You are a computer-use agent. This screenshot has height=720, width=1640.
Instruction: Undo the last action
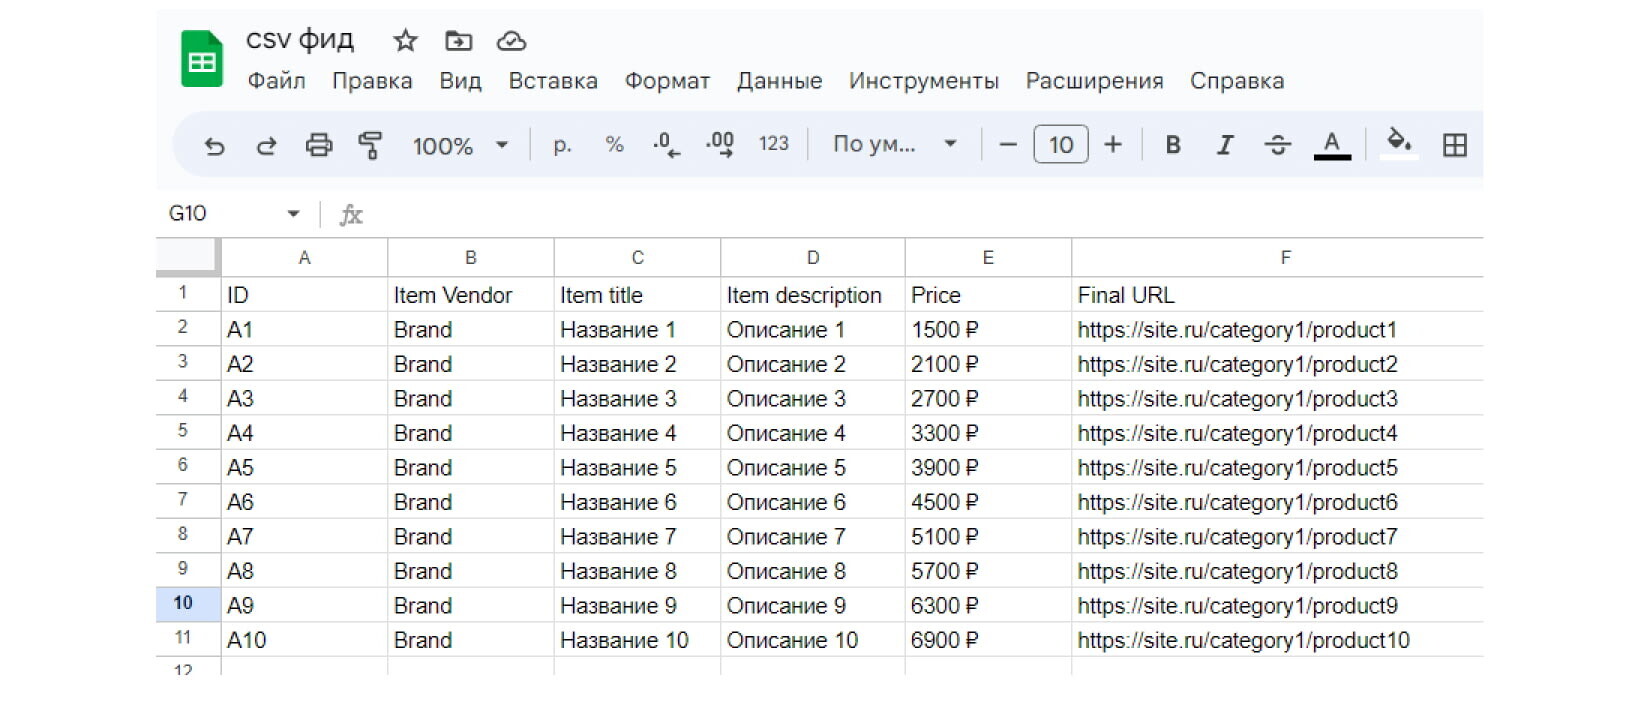click(x=214, y=146)
